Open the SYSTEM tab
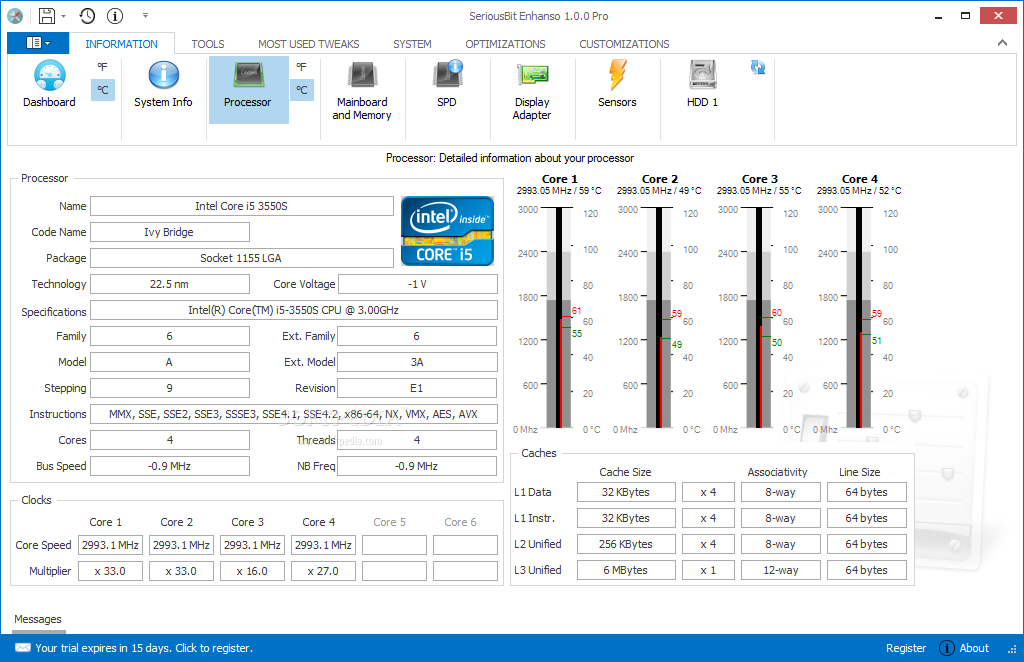This screenshot has width=1024, height=662. click(412, 44)
